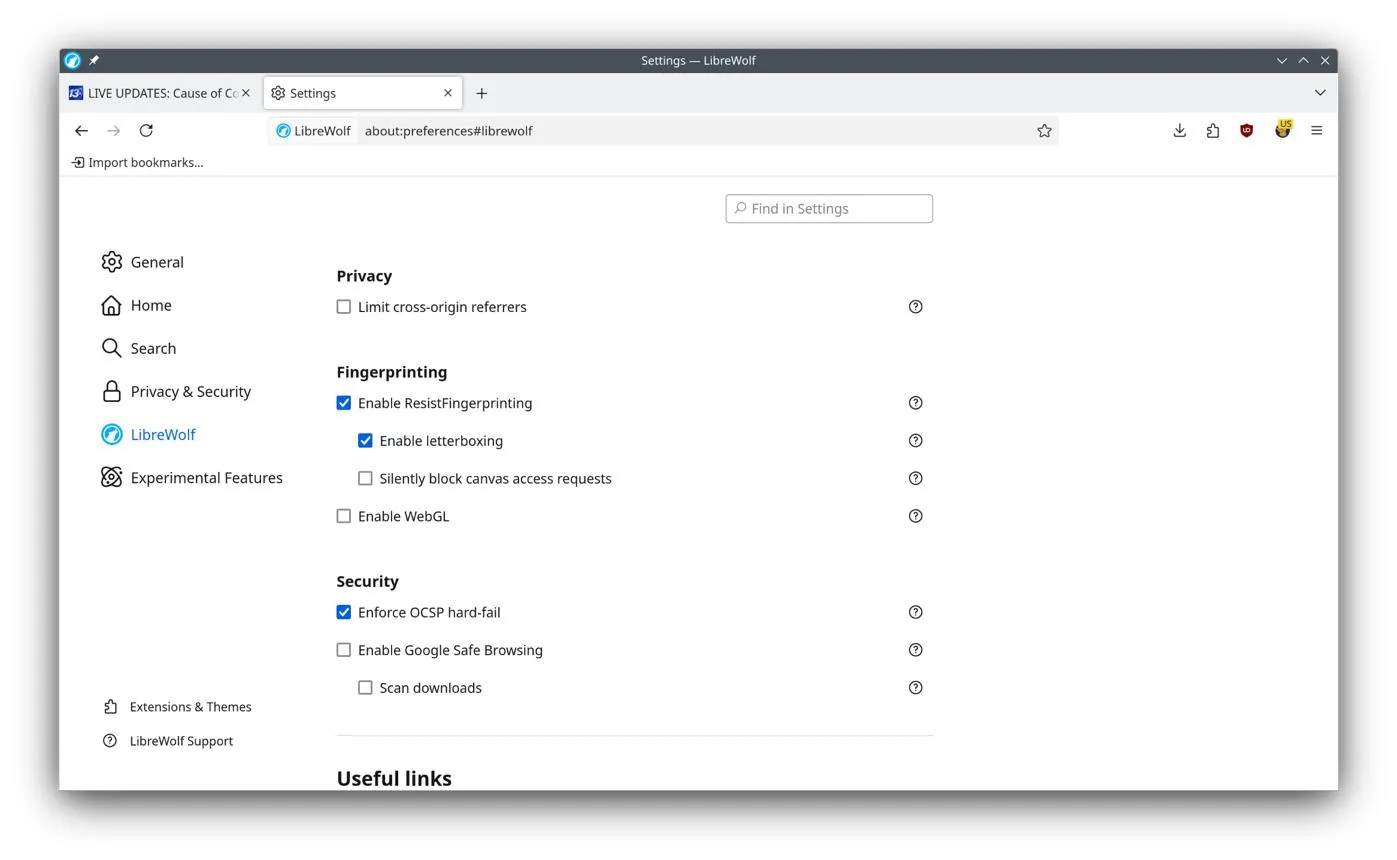Open the hamburger application menu
Image resolution: width=1397 pixels, height=860 pixels.
tap(1317, 131)
